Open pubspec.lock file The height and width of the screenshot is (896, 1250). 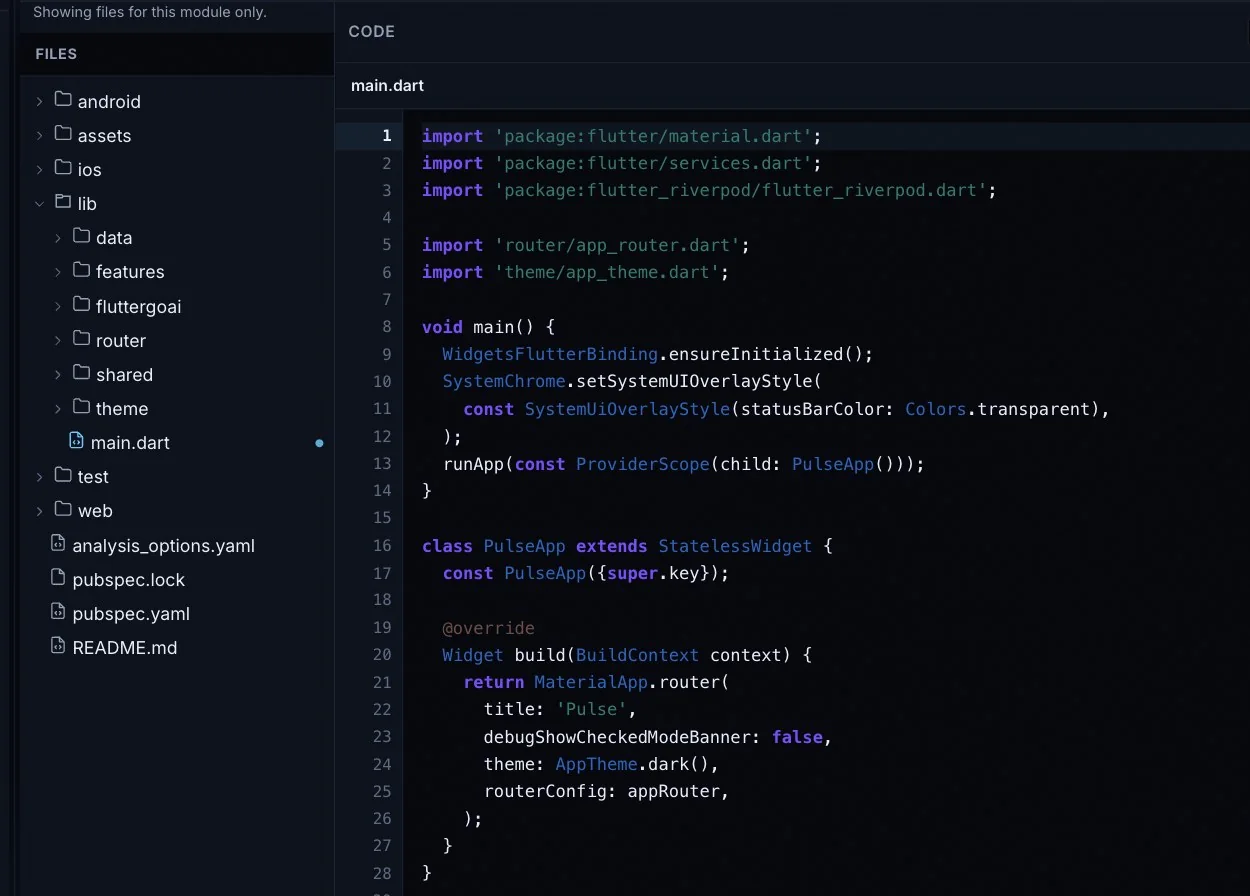[x=129, y=580]
